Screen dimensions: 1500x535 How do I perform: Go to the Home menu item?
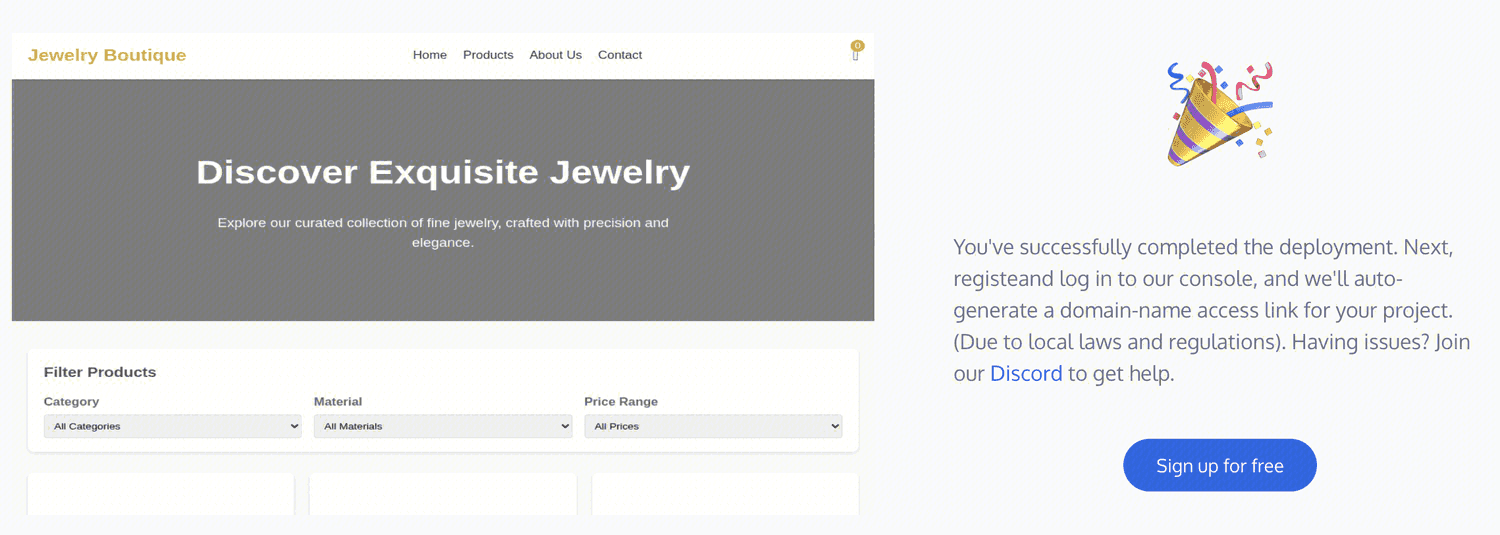point(430,55)
